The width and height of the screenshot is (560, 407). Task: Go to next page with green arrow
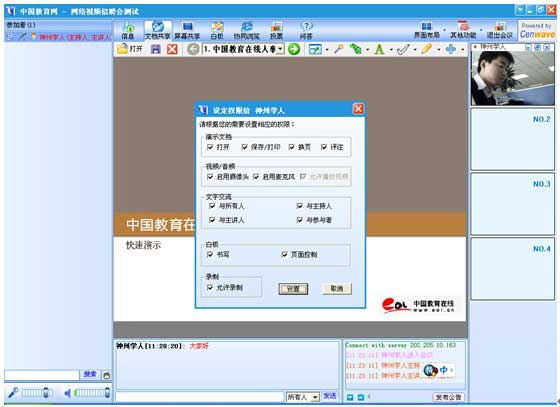click(294, 49)
